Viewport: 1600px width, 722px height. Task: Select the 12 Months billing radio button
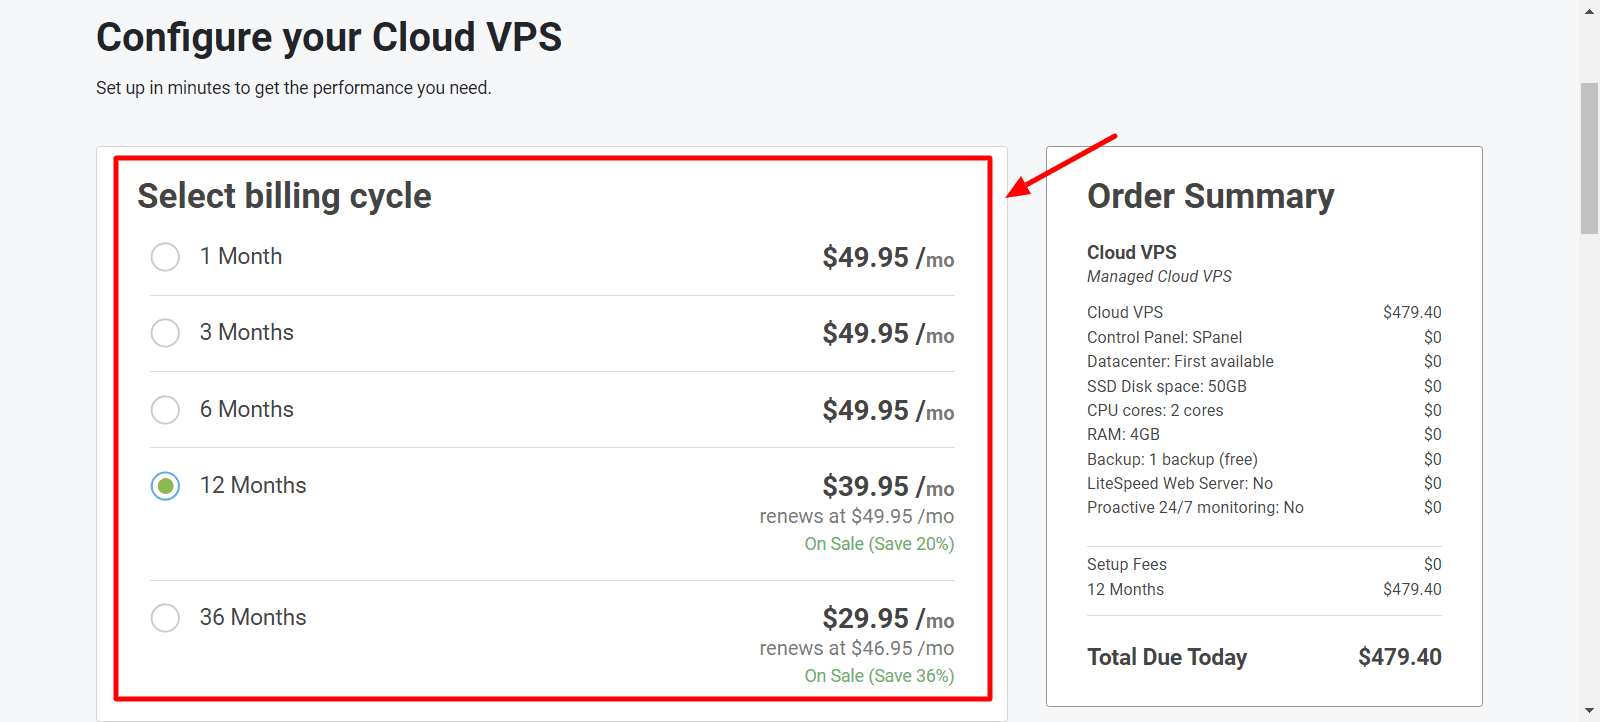(165, 486)
